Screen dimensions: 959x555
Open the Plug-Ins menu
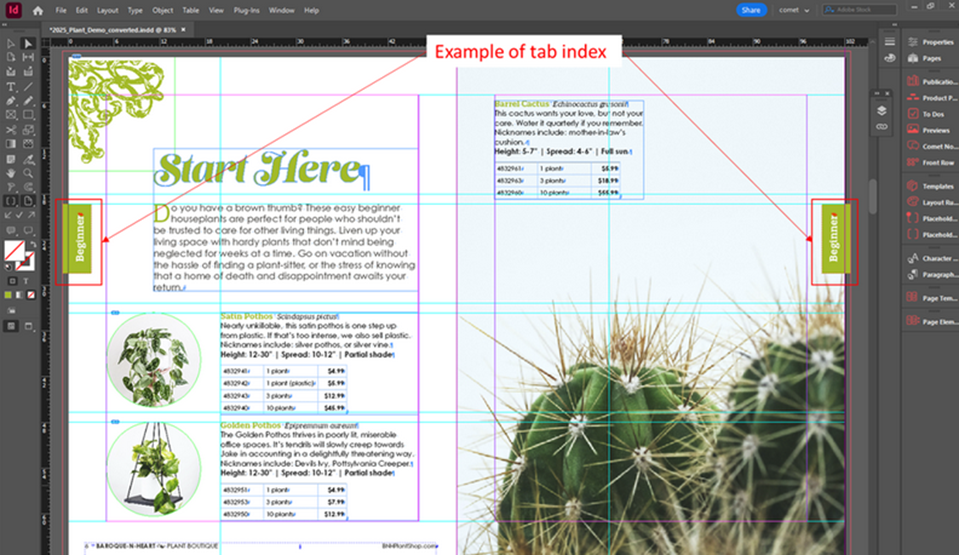246,10
